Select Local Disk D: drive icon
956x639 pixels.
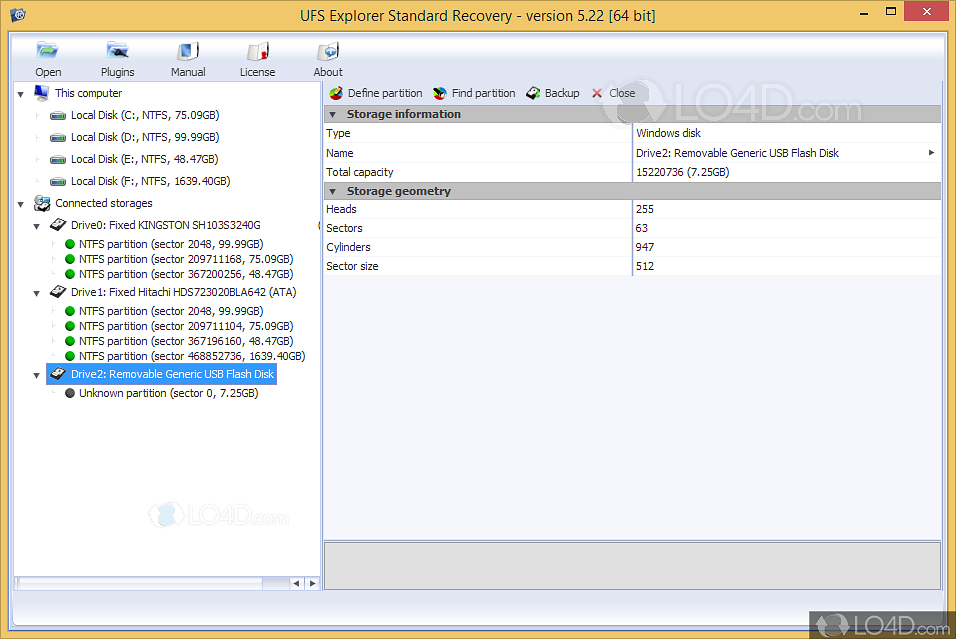coord(58,137)
